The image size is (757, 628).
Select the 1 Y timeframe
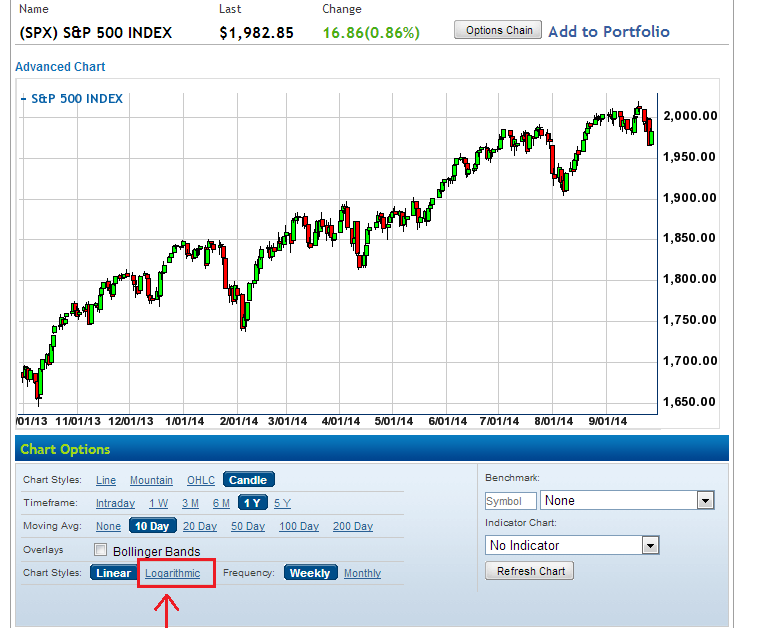(252, 503)
